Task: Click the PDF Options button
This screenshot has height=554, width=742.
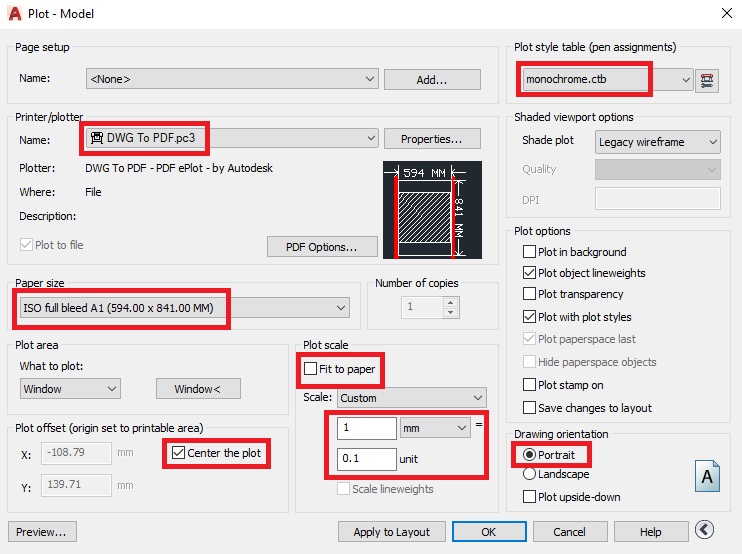Action: [322, 246]
